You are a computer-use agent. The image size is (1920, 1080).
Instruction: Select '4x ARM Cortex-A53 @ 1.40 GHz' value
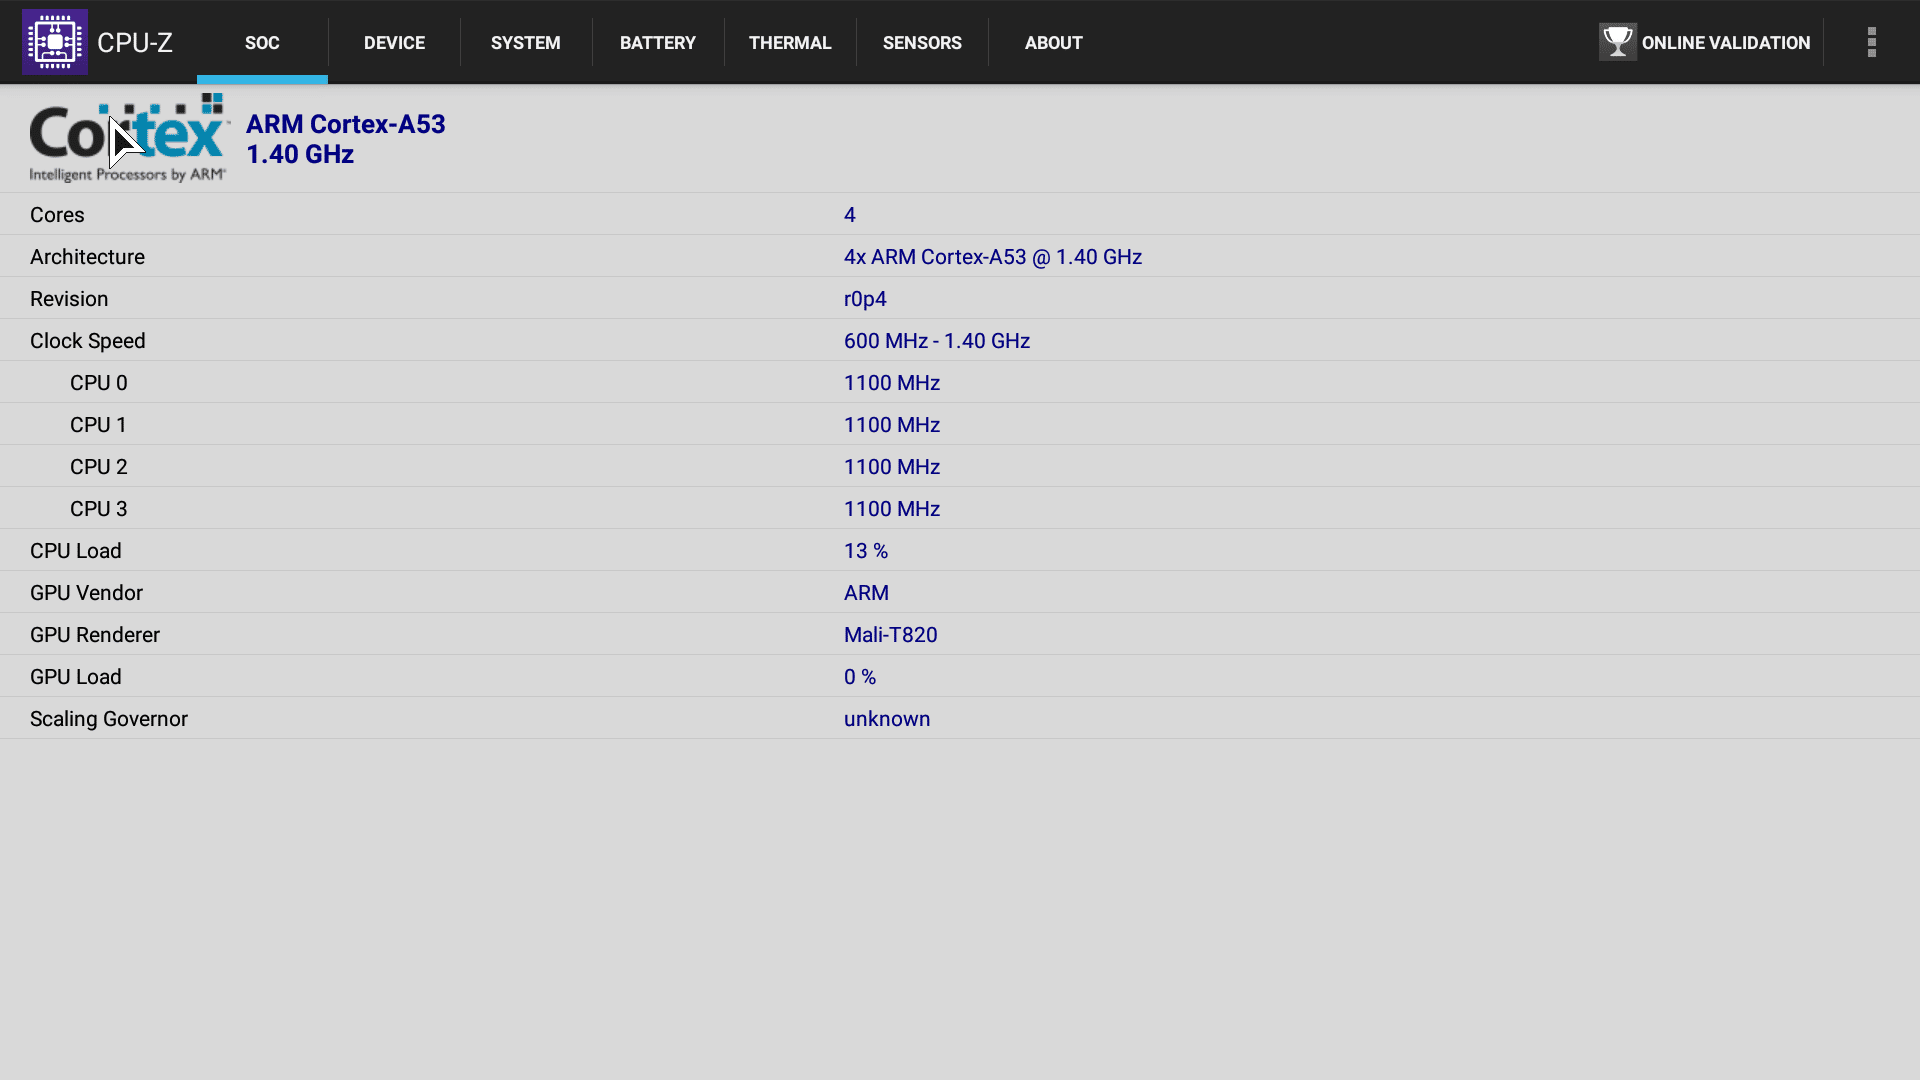[x=993, y=257]
